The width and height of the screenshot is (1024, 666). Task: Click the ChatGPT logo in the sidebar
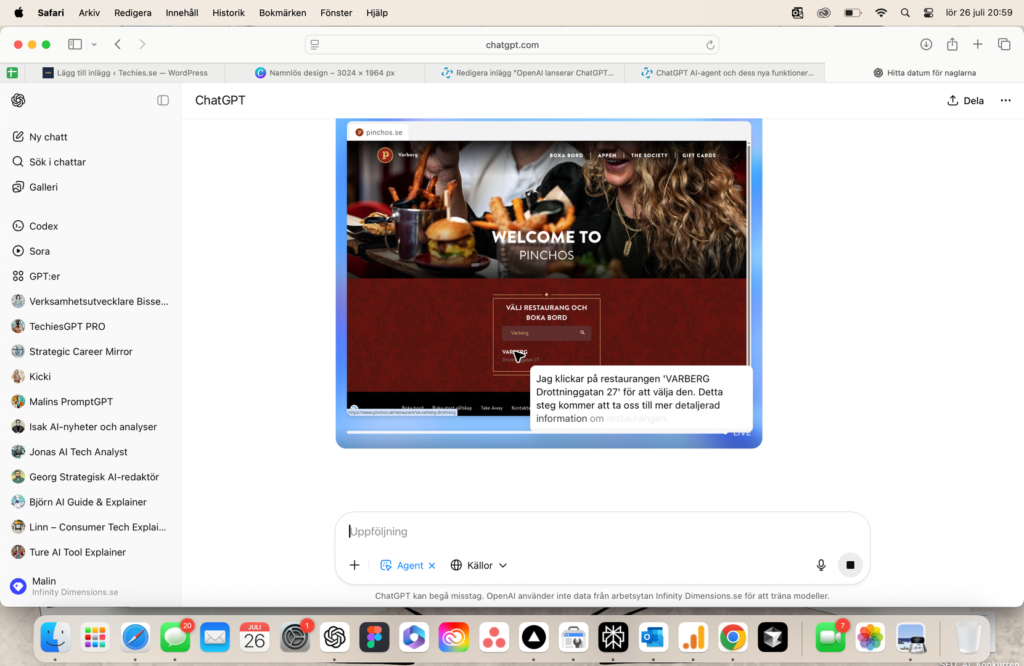coord(18,100)
